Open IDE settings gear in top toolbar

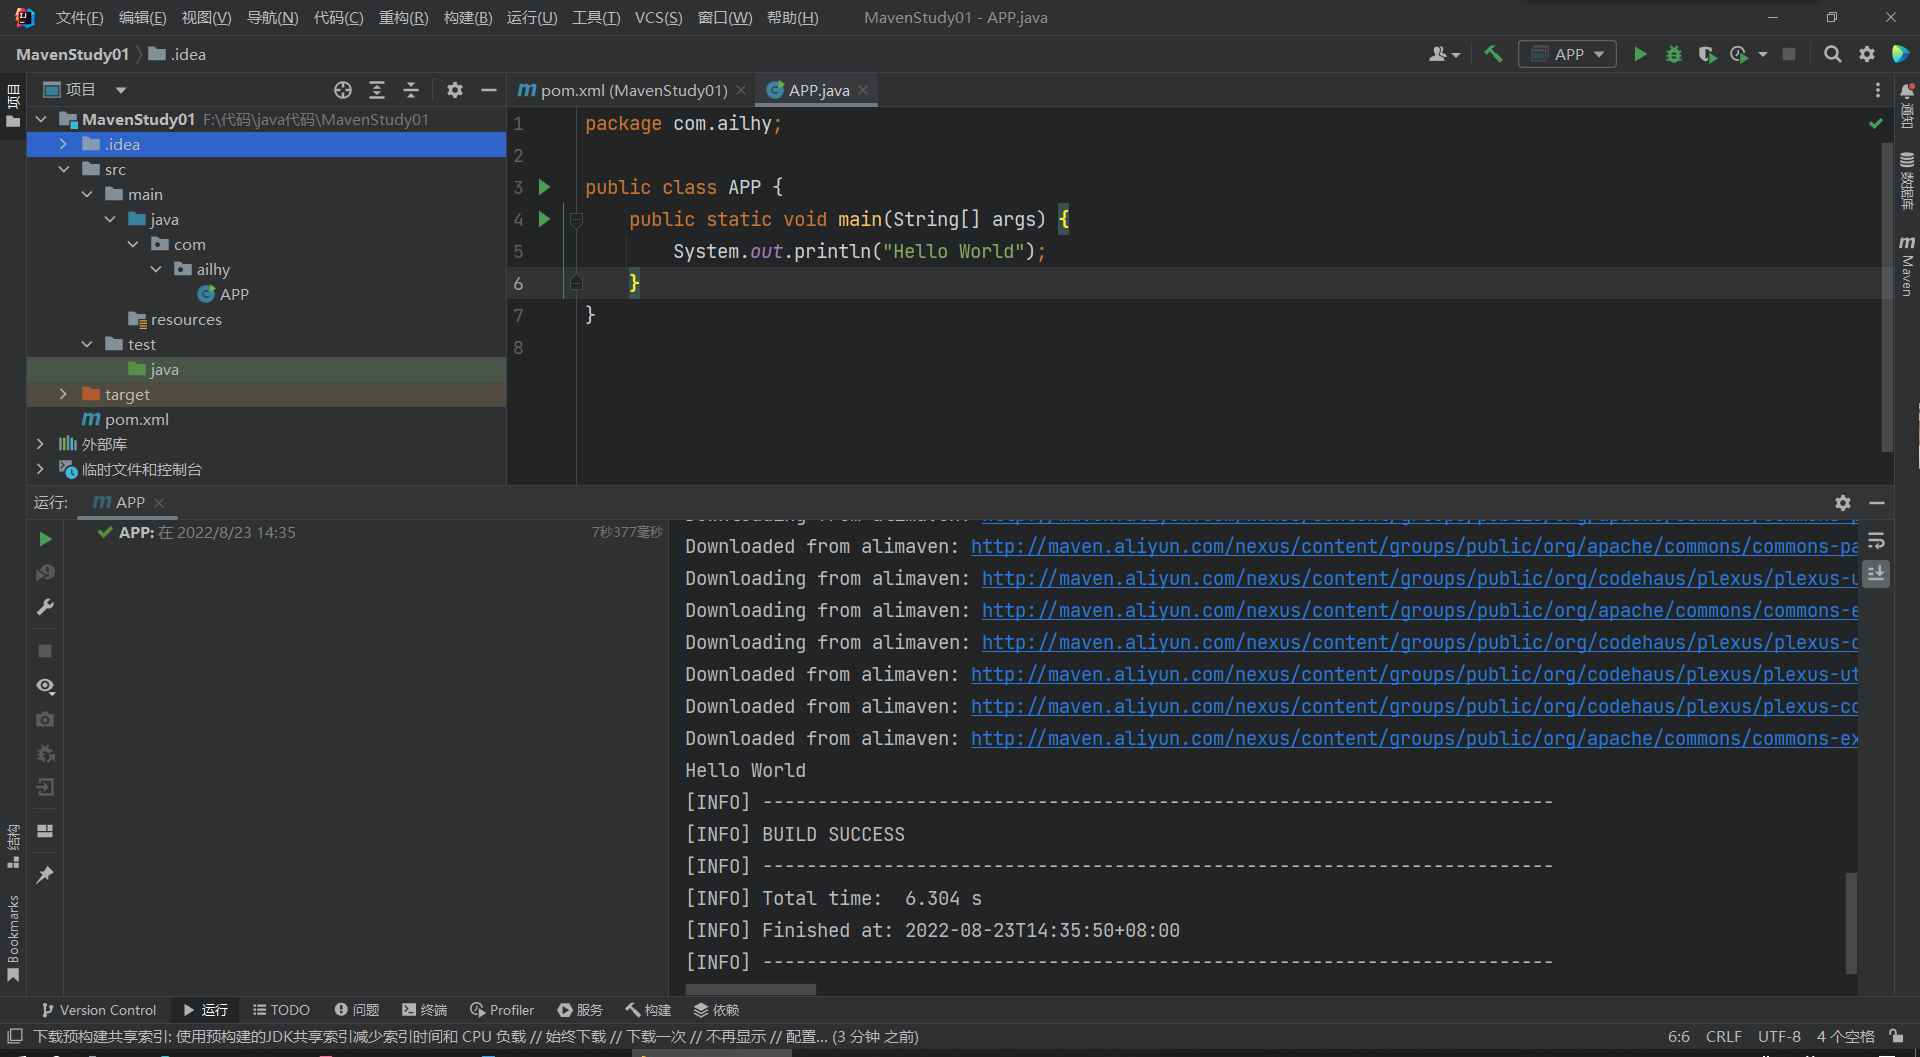(1866, 54)
